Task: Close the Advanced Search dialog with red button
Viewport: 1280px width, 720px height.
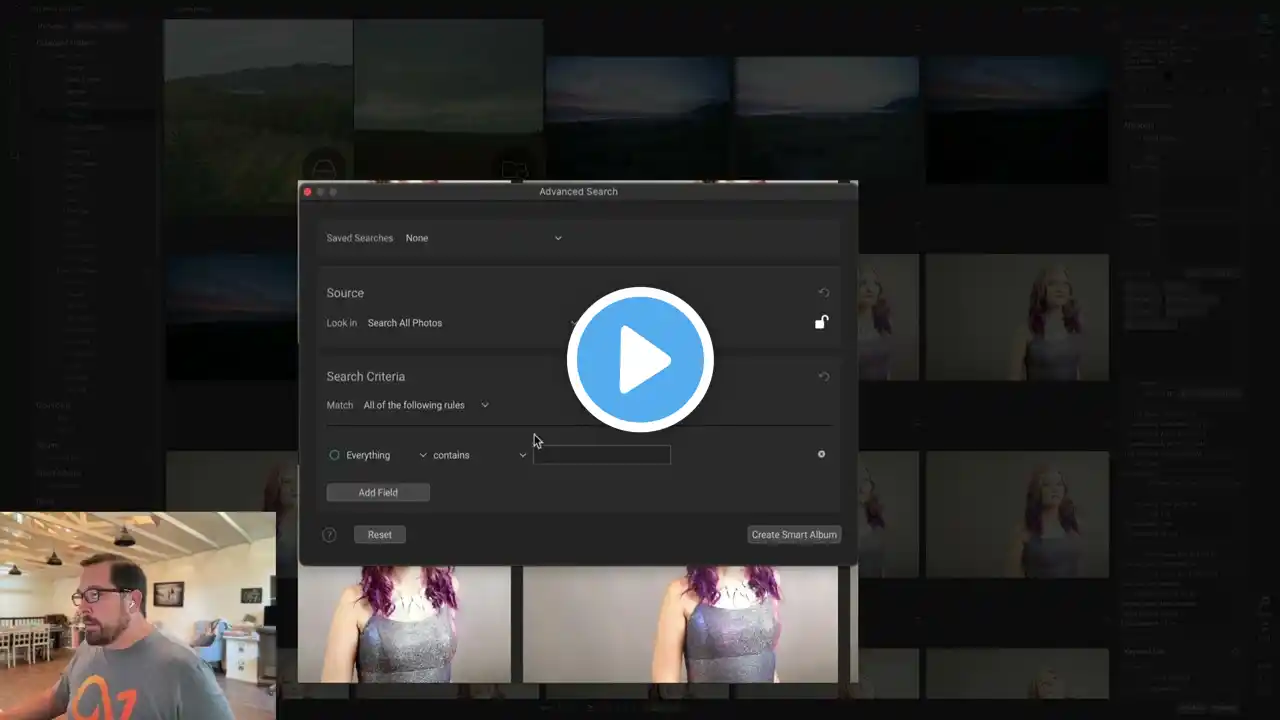Action: pyautogui.click(x=308, y=192)
